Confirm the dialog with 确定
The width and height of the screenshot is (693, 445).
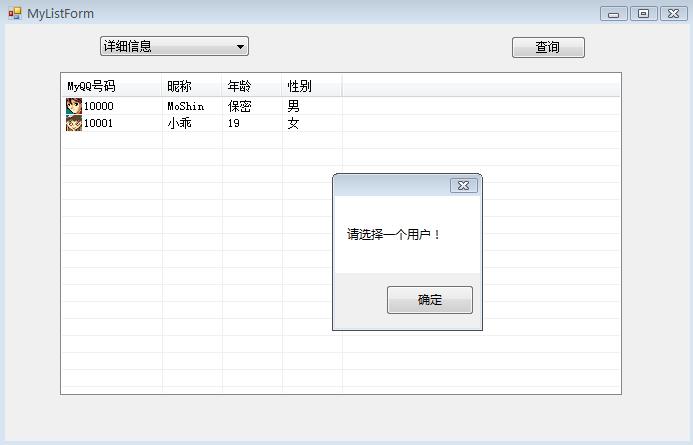coord(430,300)
